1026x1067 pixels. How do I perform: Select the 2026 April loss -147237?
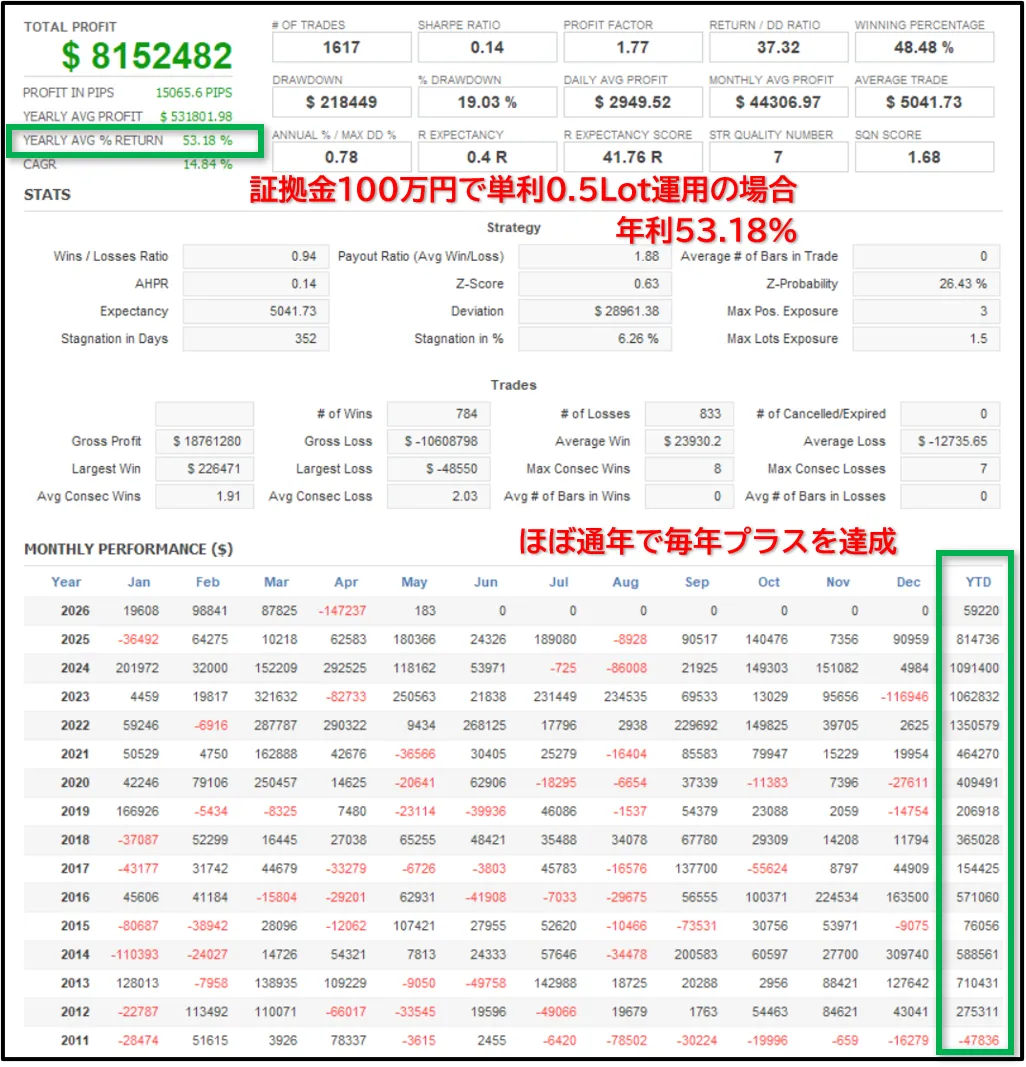click(x=342, y=610)
